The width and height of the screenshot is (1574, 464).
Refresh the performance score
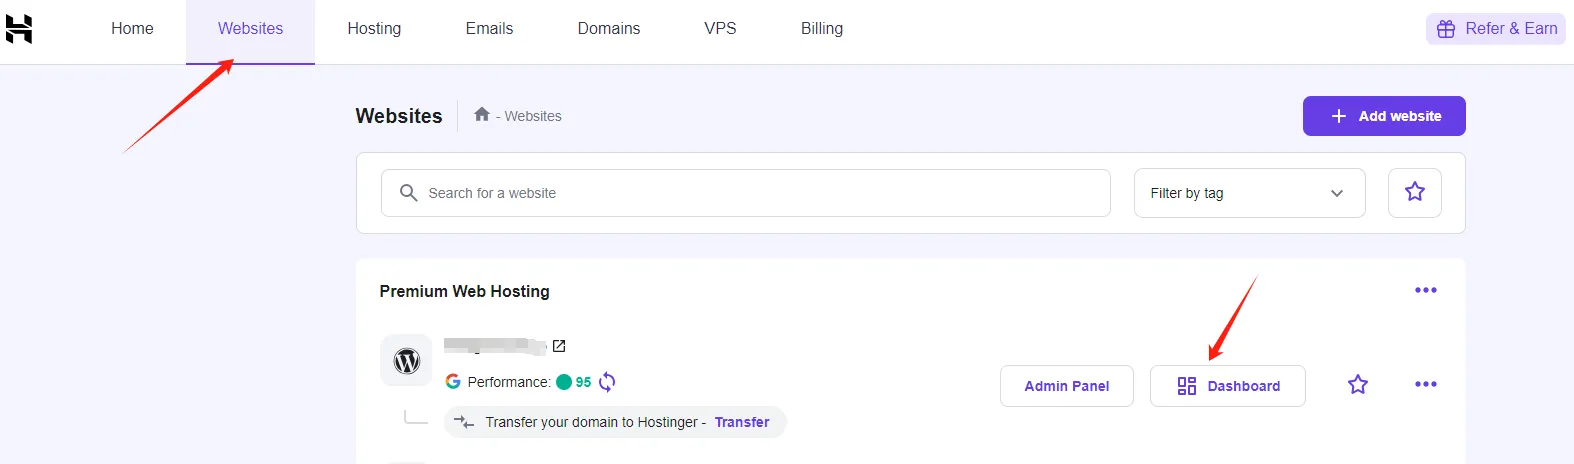607,382
